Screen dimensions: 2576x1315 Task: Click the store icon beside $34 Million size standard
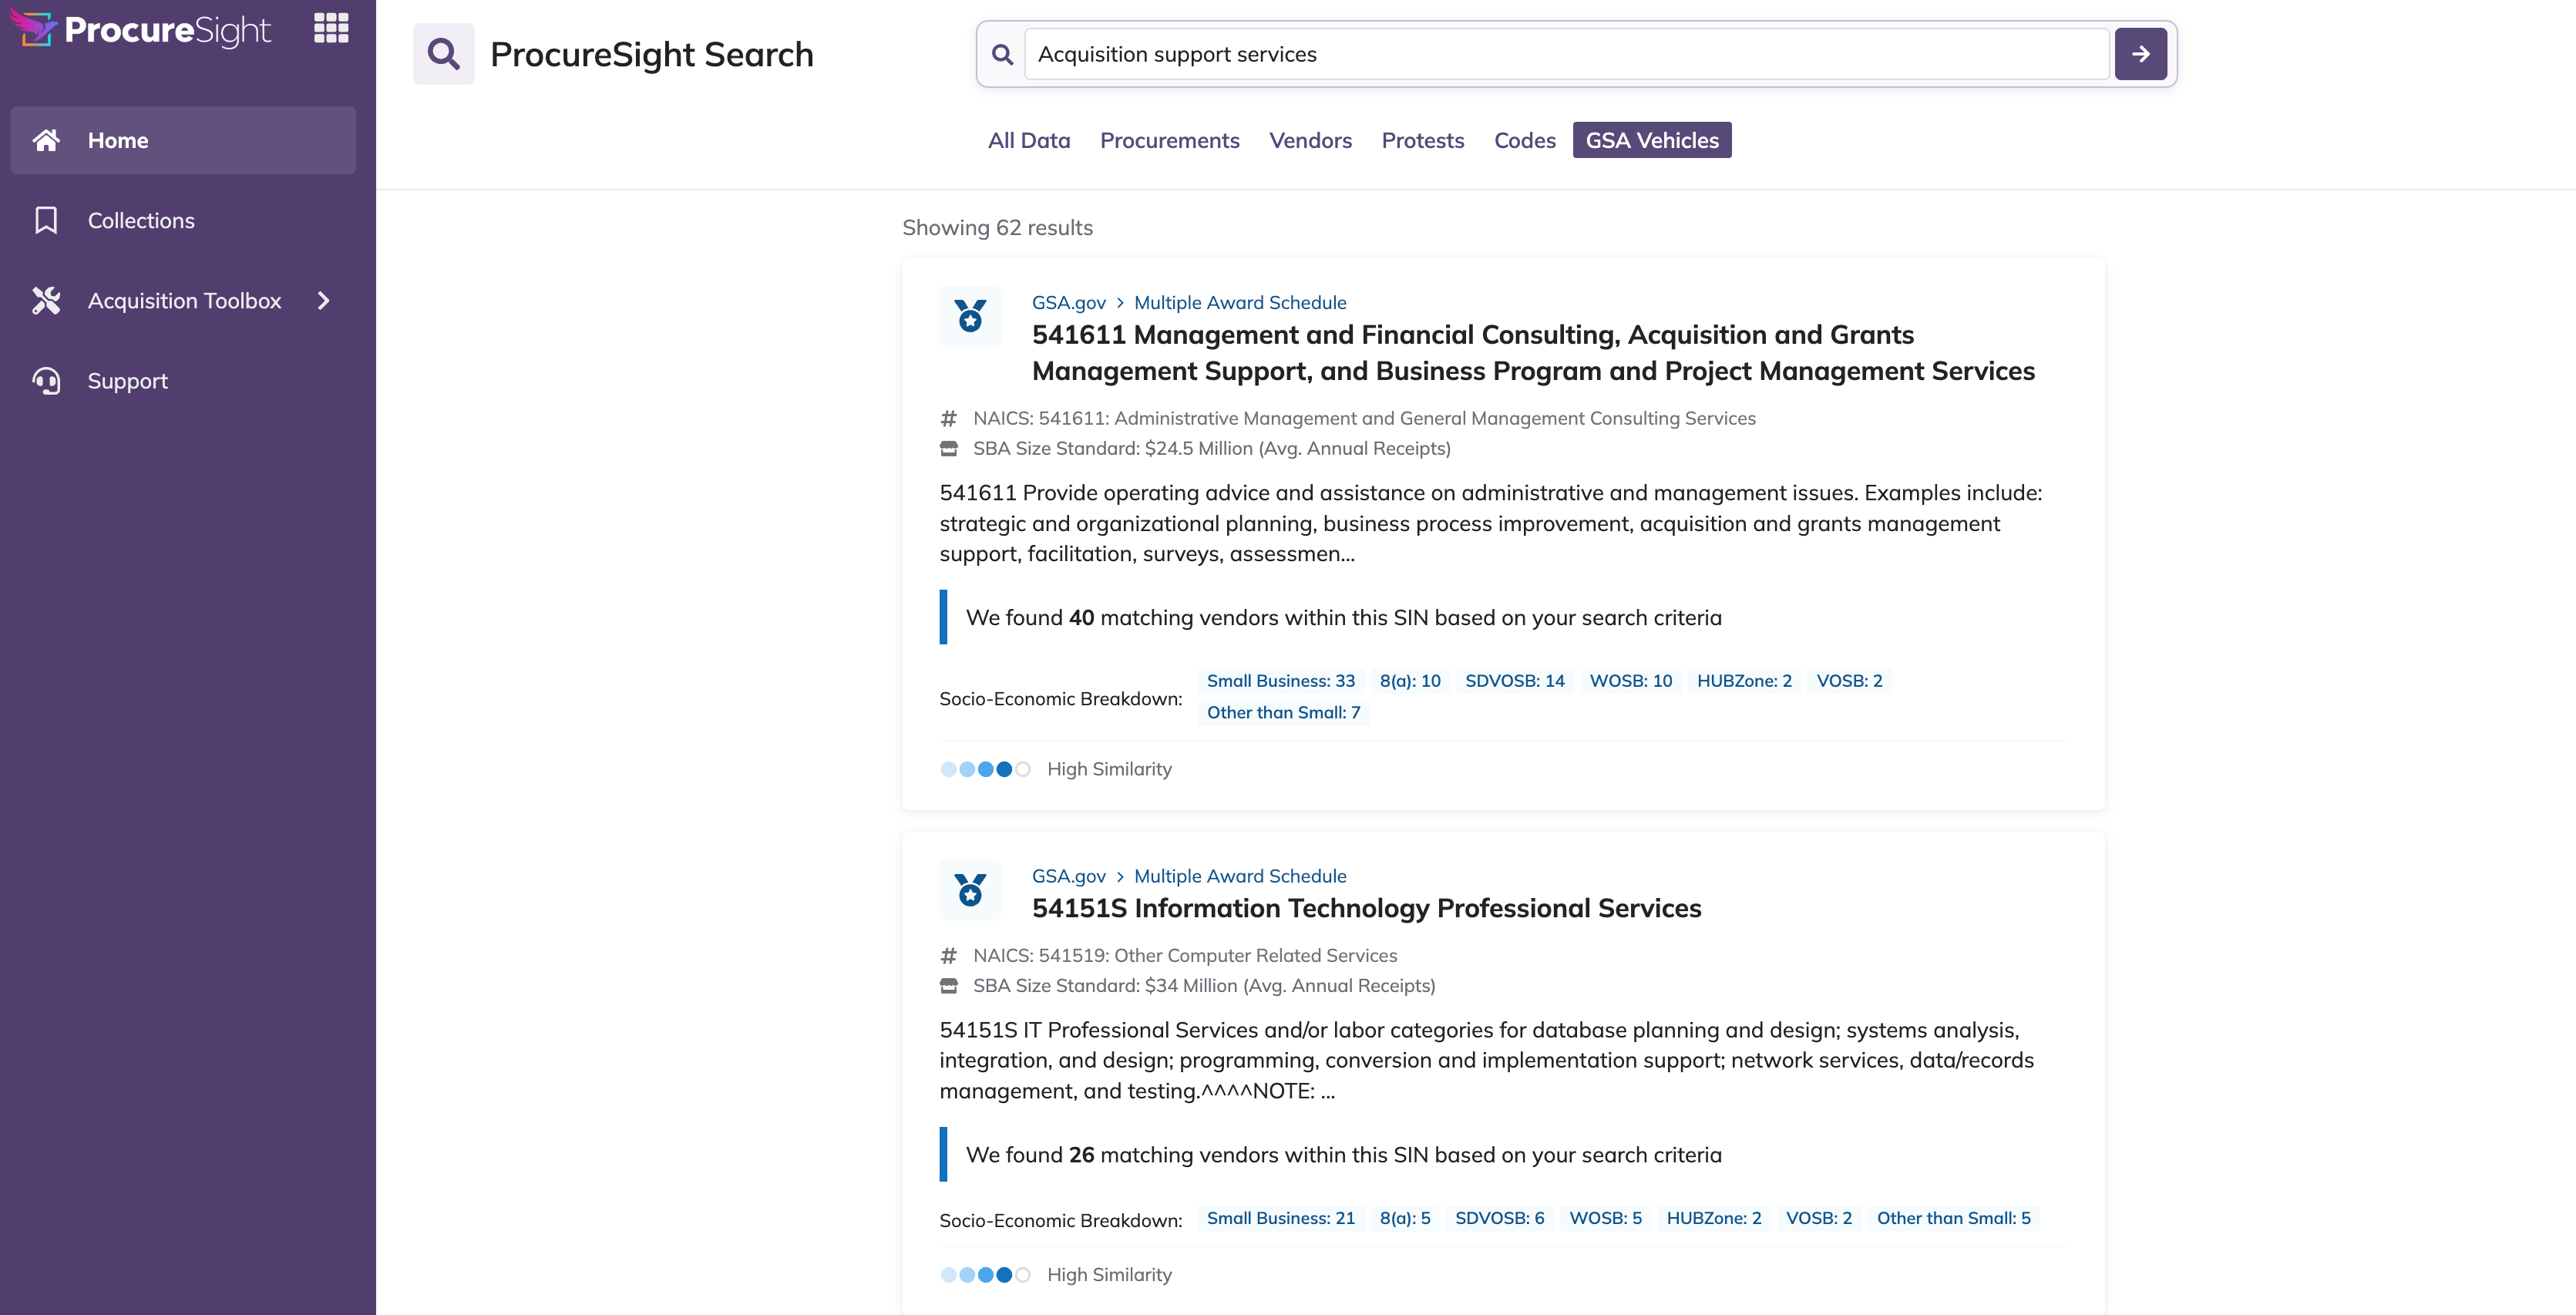(x=949, y=986)
